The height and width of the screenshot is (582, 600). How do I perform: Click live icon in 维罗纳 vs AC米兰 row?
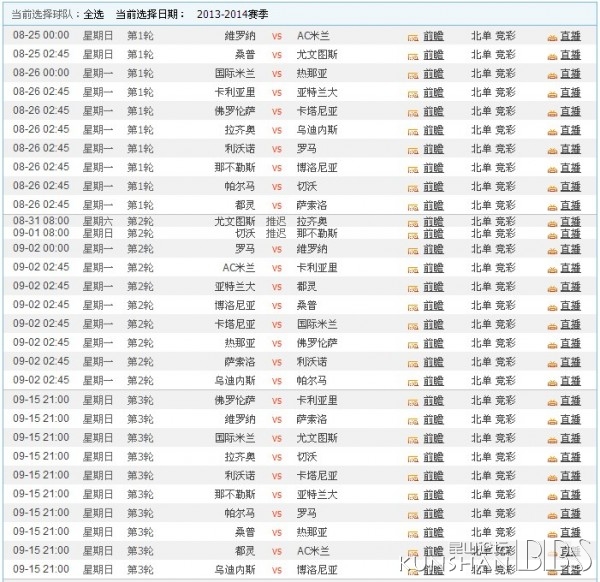[552, 37]
